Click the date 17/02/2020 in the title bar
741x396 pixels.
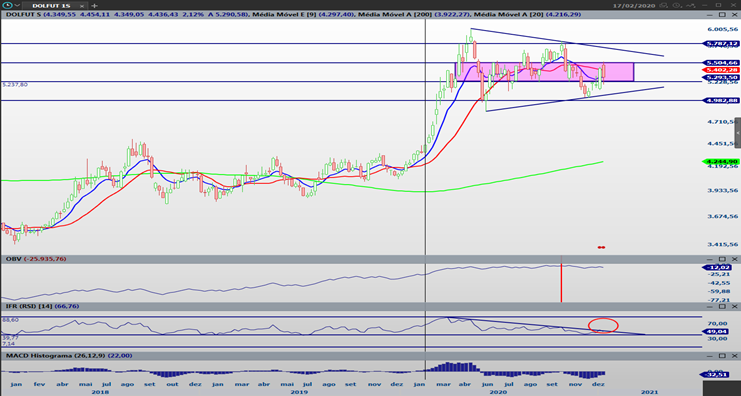click(634, 5)
